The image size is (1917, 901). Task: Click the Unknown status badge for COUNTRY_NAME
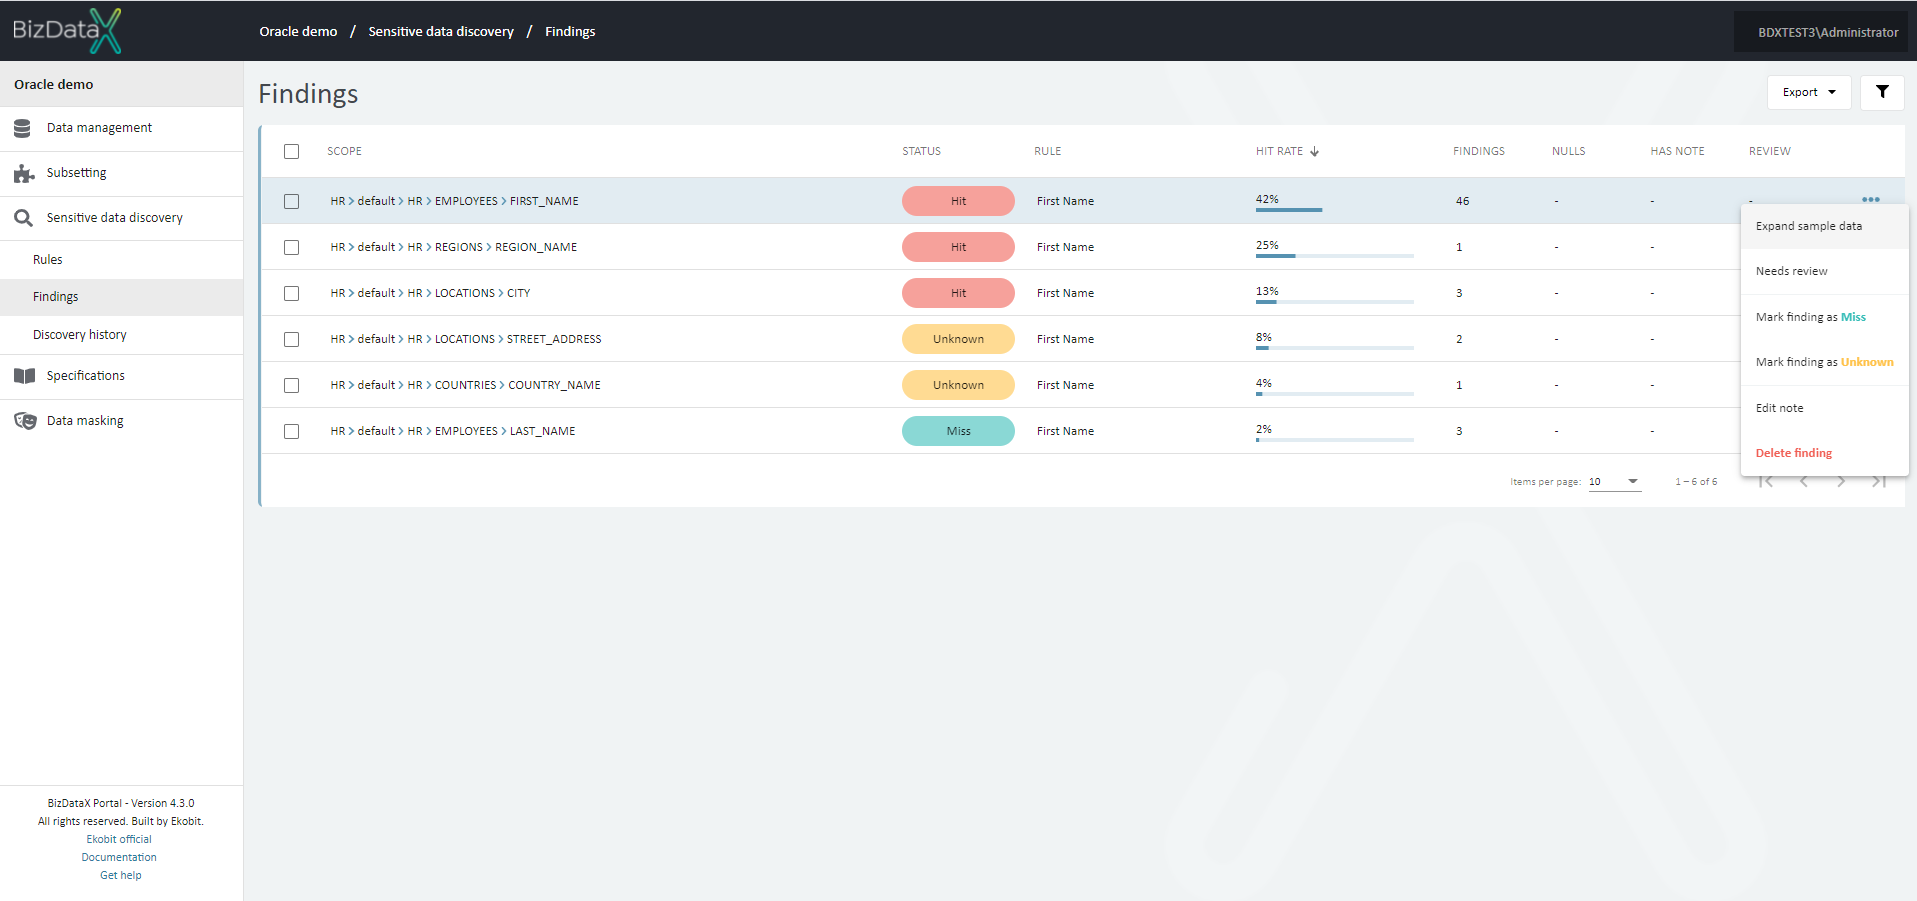(x=958, y=385)
